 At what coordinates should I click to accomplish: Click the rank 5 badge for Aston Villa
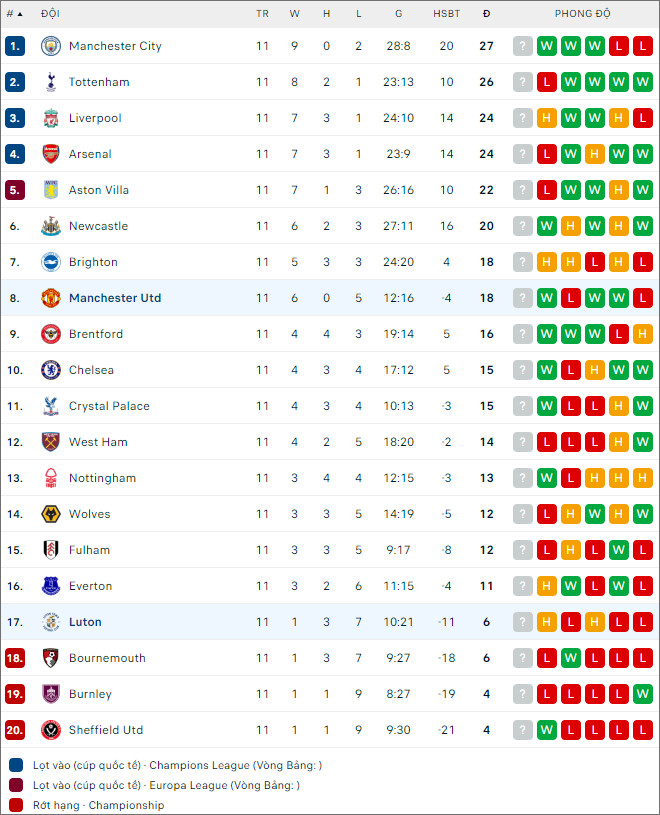15,190
